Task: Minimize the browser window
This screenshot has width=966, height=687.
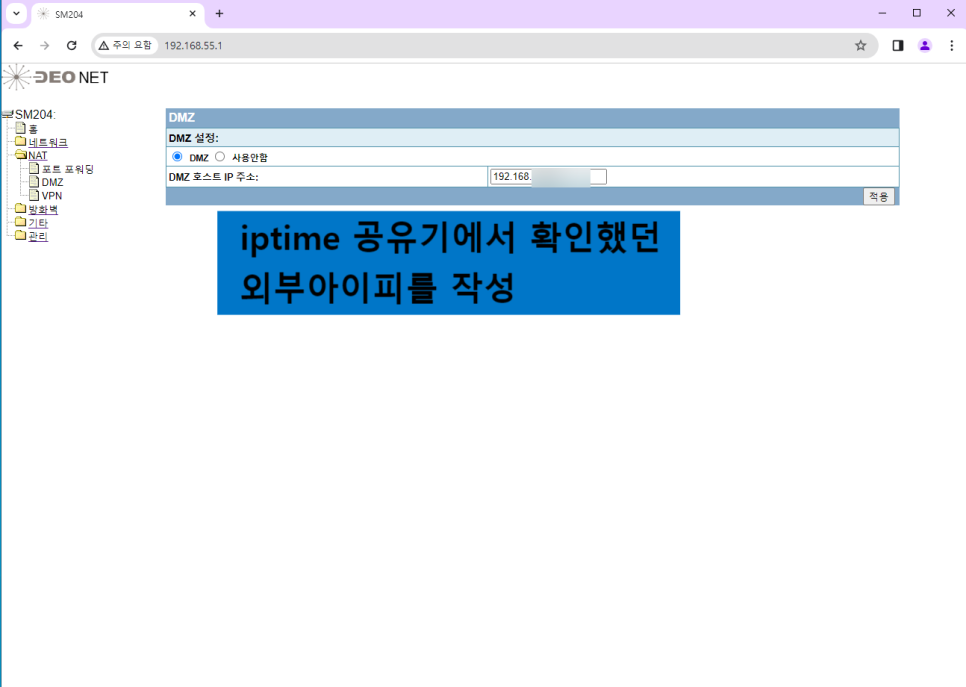Action: click(x=882, y=13)
